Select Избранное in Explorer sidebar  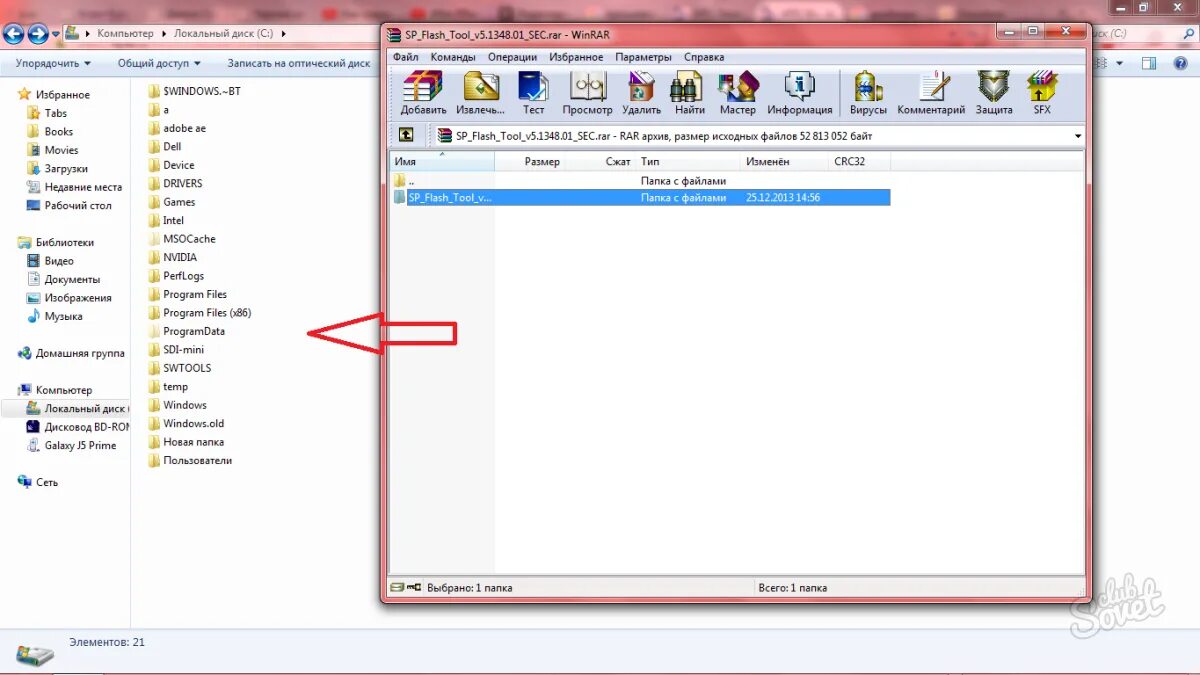[x=54, y=95]
